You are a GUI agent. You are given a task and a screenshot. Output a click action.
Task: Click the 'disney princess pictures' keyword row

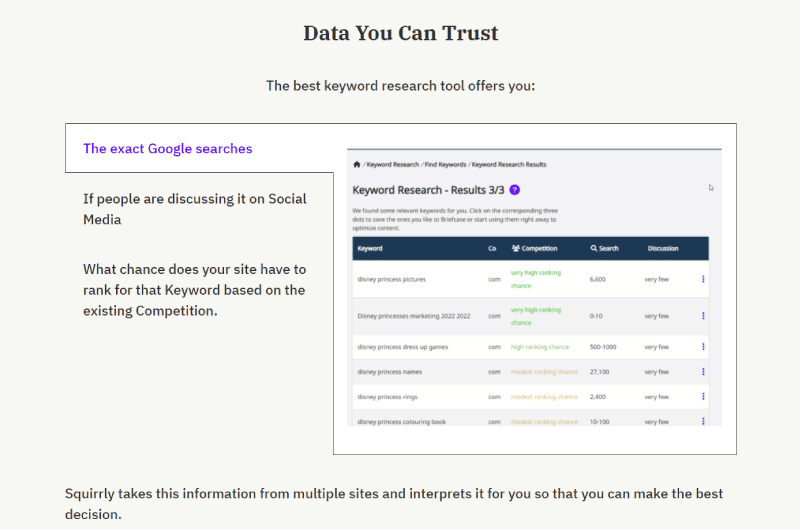(530, 279)
